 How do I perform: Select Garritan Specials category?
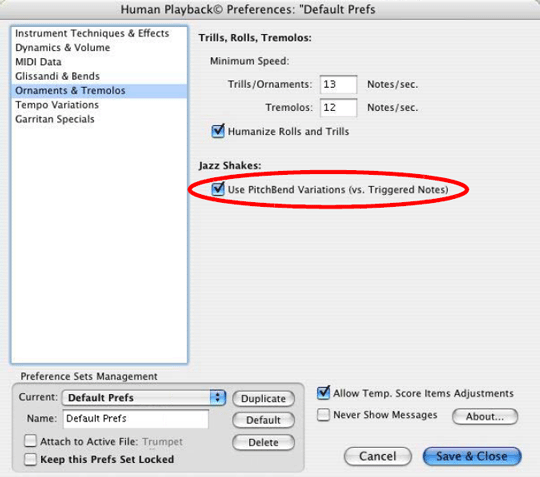click(99, 119)
